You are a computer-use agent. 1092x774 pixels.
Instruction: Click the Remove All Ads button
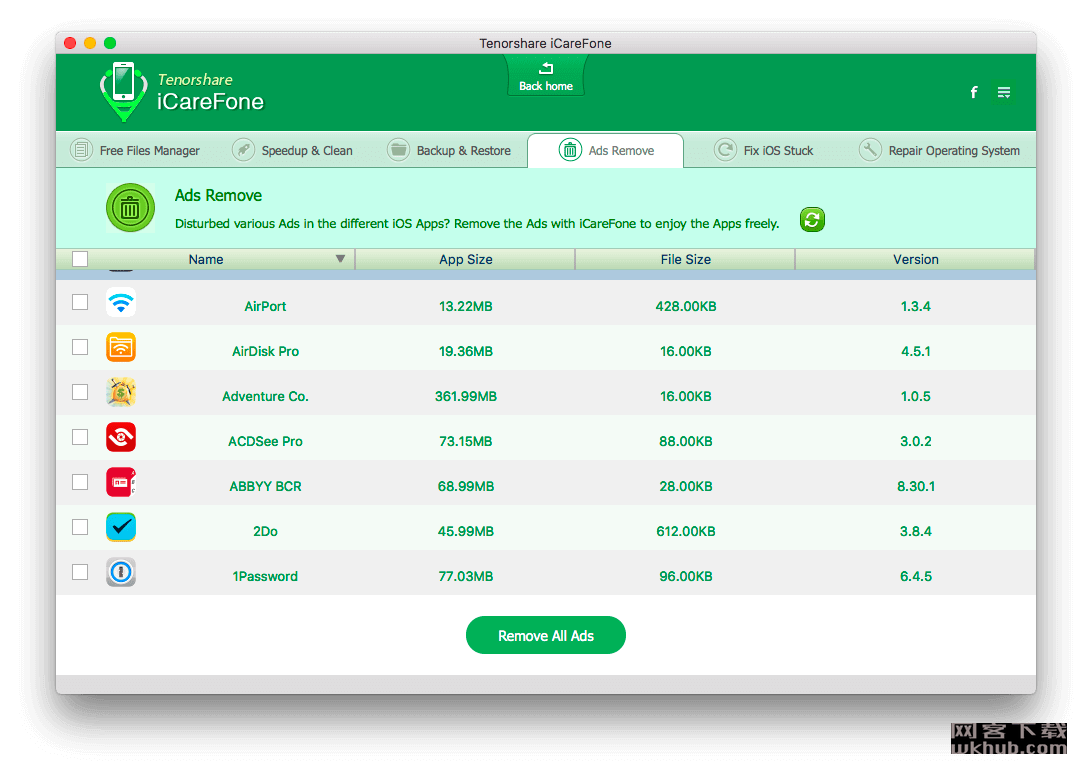click(546, 635)
